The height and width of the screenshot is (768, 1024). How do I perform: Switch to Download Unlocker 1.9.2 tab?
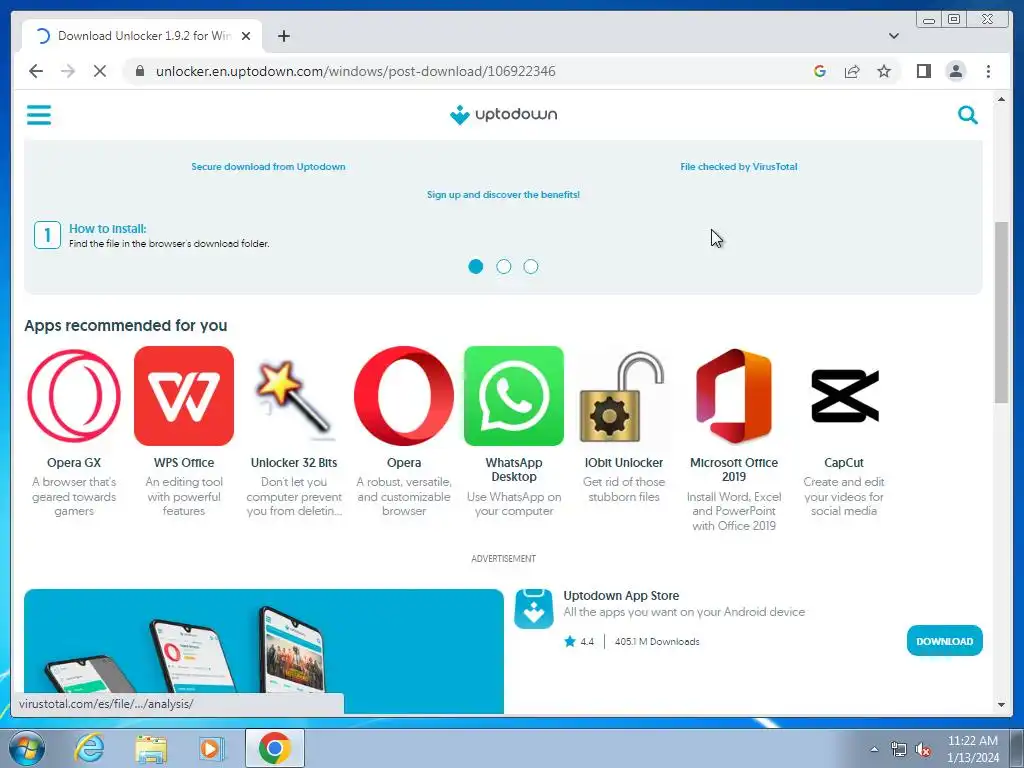[142, 36]
